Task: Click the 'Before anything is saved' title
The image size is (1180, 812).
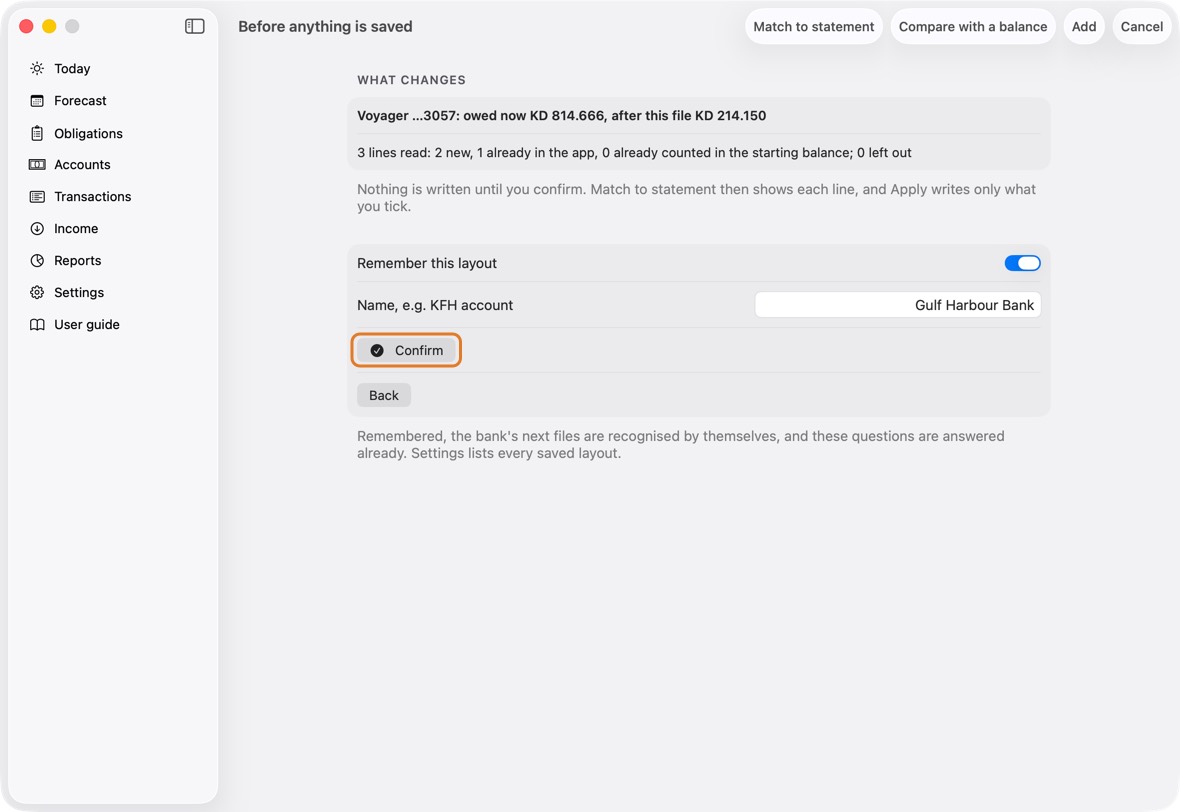Action: pos(325,26)
